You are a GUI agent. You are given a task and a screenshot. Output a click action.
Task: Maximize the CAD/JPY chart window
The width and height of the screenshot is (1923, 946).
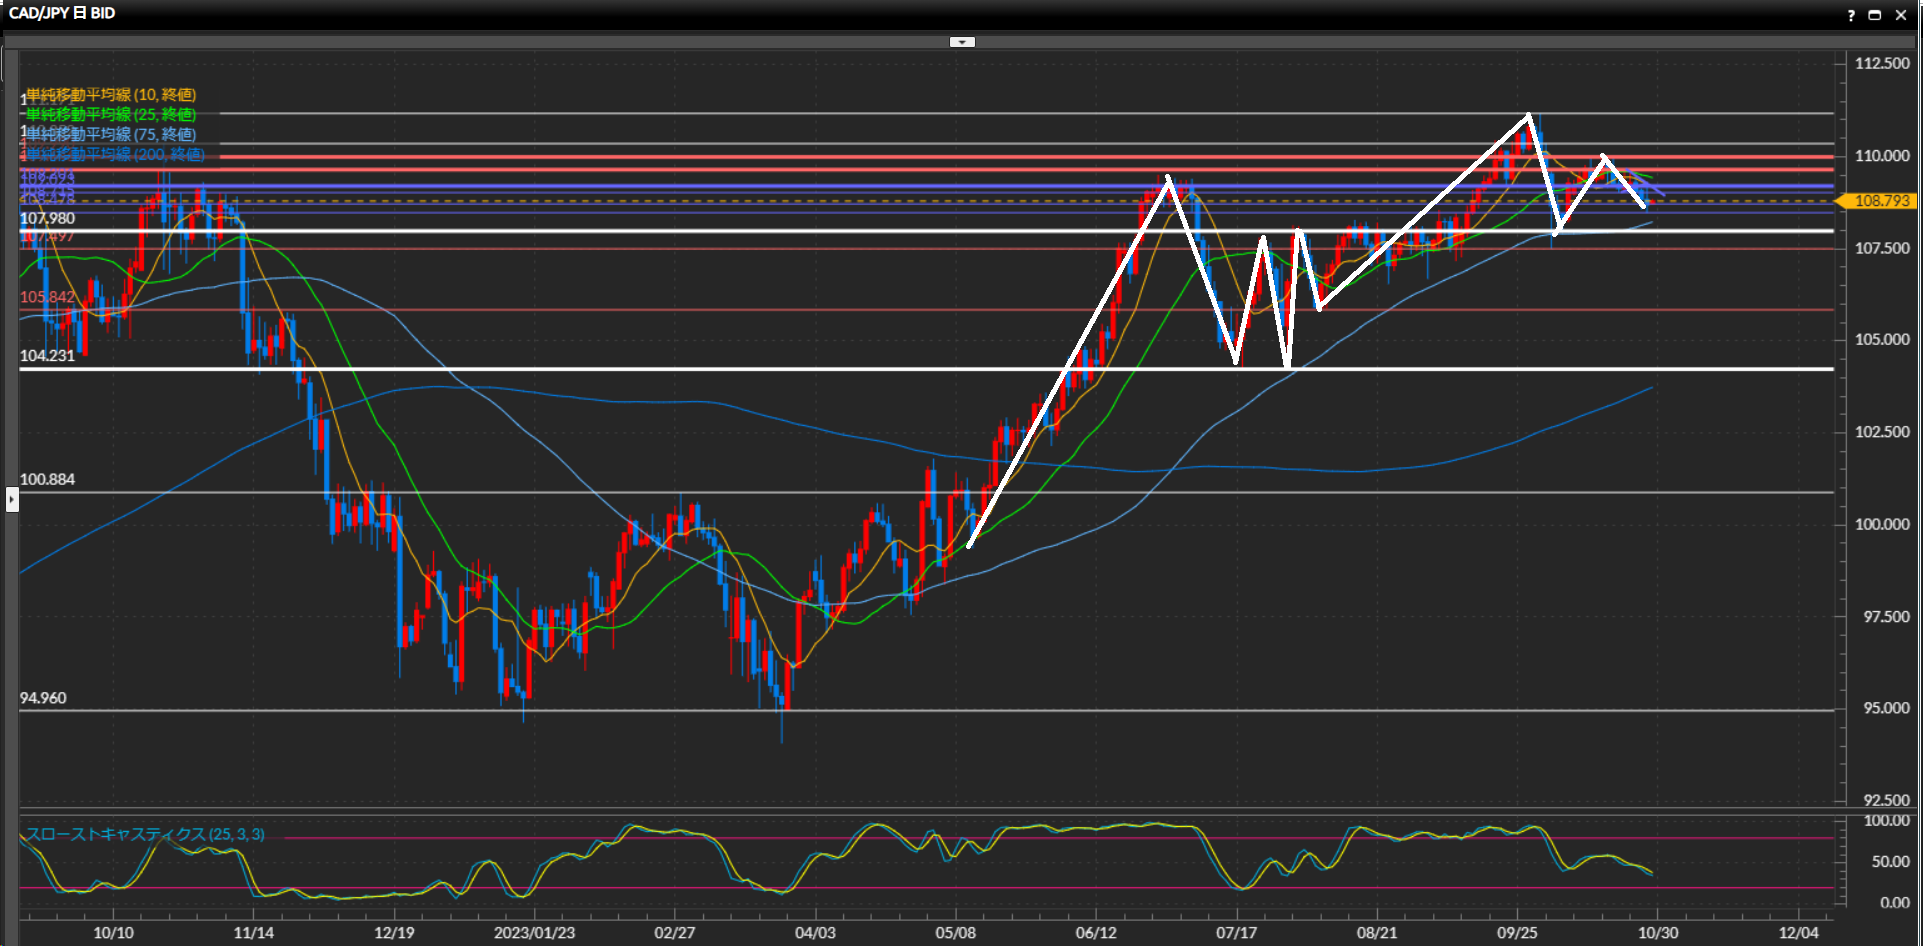click(1875, 15)
